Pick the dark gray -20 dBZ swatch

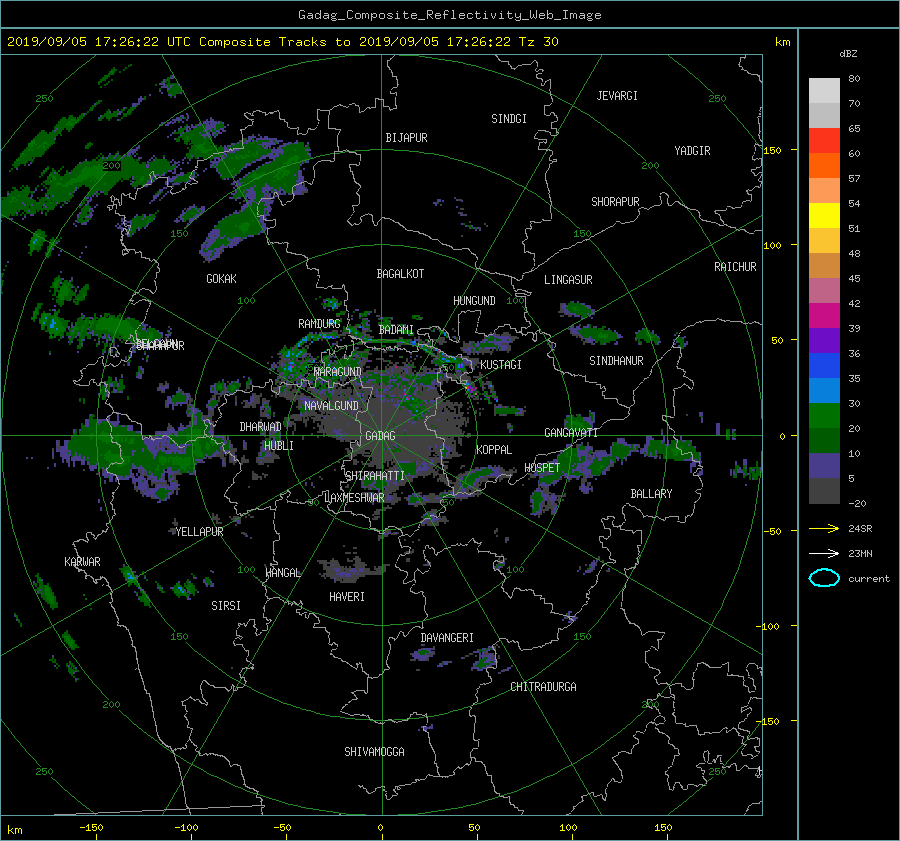824,491
